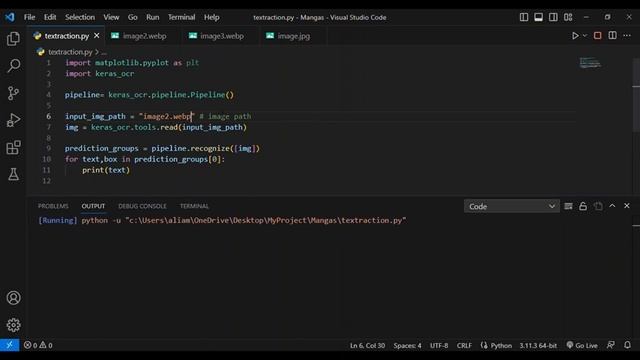Switch to the Debug Console tab
The image size is (640, 360).
coord(142,206)
